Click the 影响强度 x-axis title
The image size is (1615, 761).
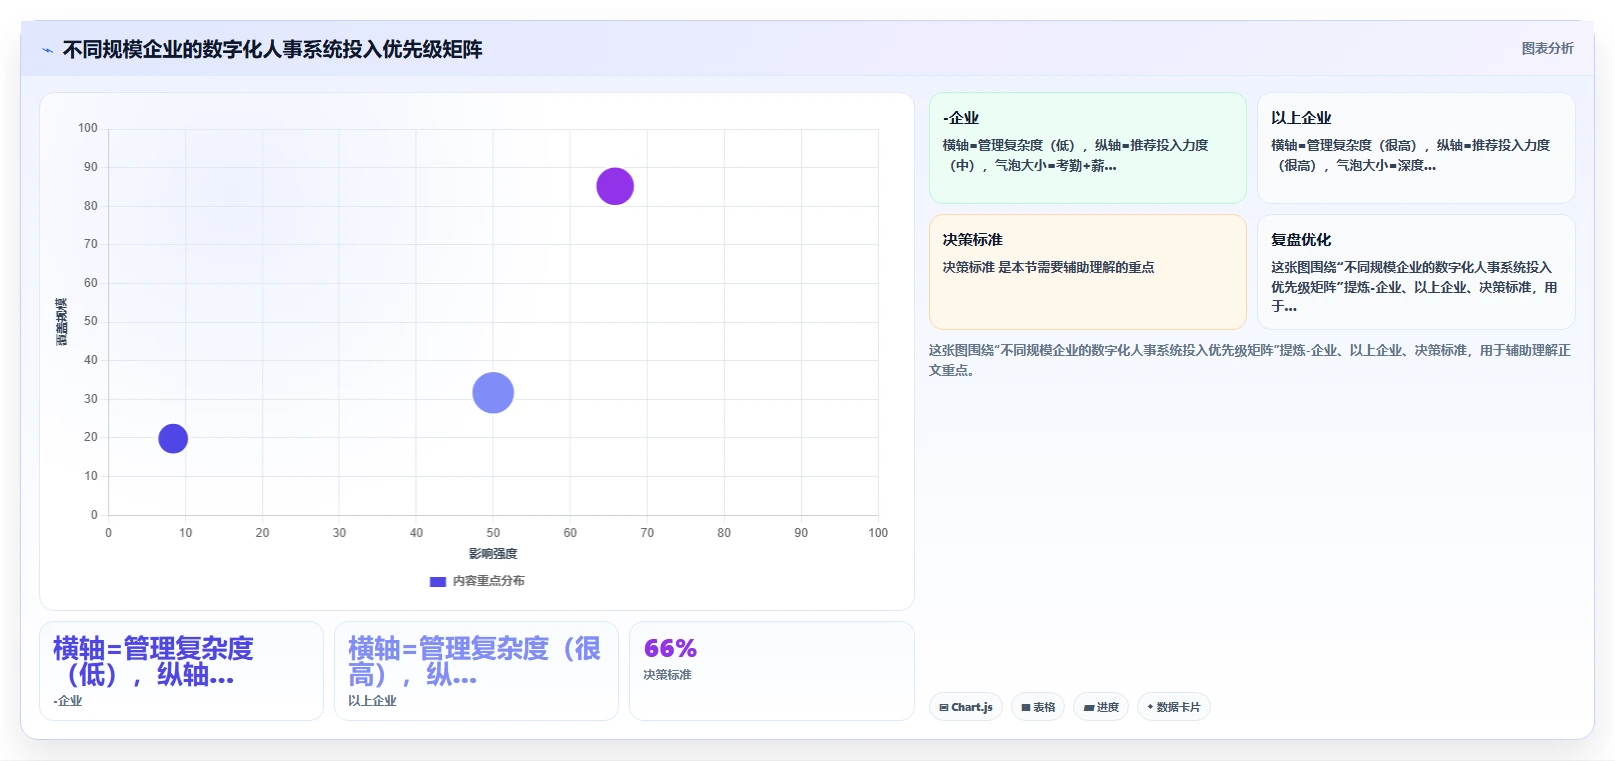coord(493,554)
